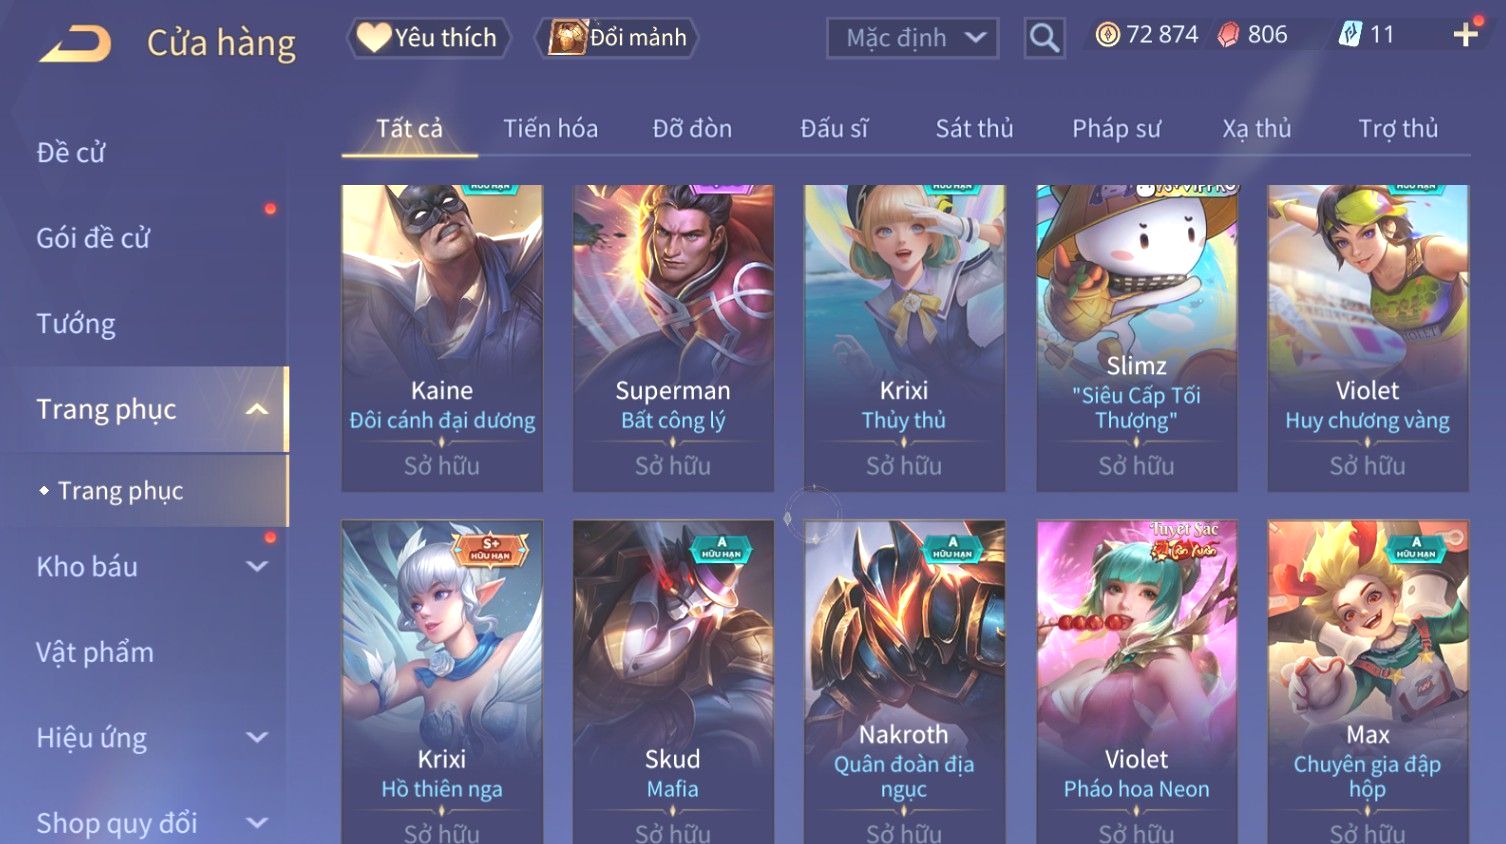Click the gold coin balance icon

pyautogui.click(x=1107, y=35)
